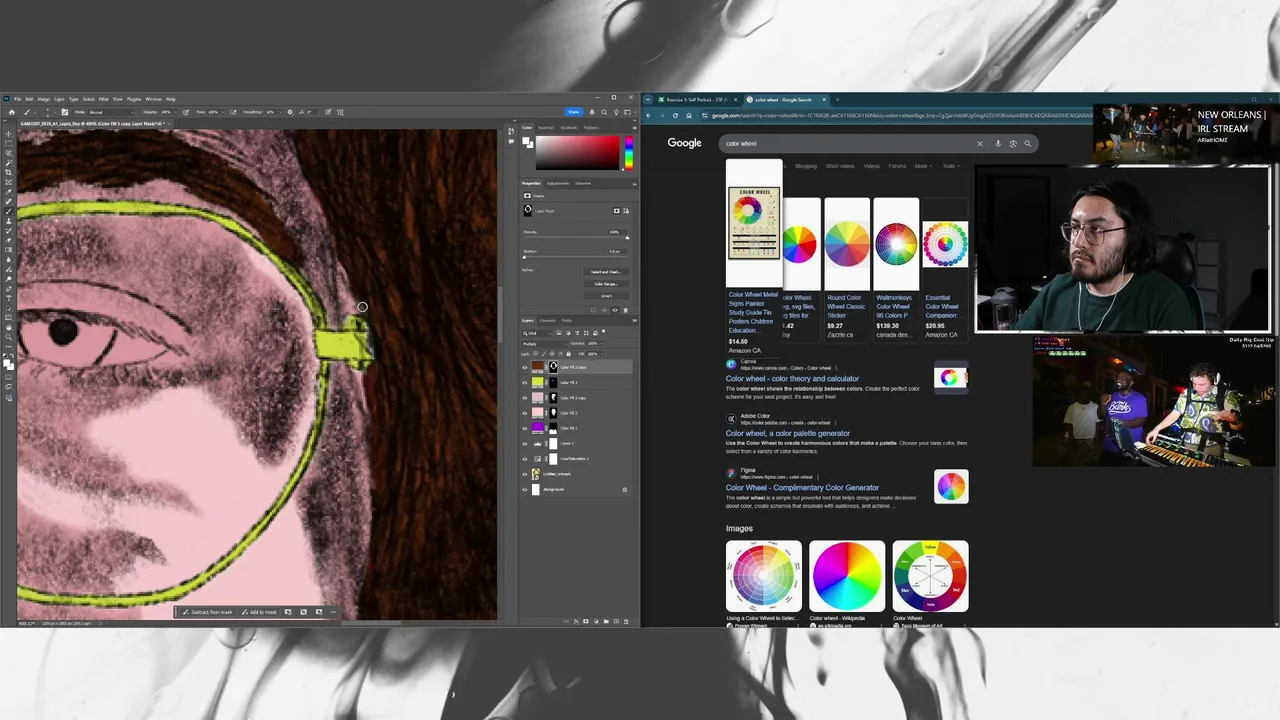The height and width of the screenshot is (720, 1280).
Task: Toggle visibility of Hue/Saturation 1 layer
Action: pyautogui.click(x=525, y=459)
